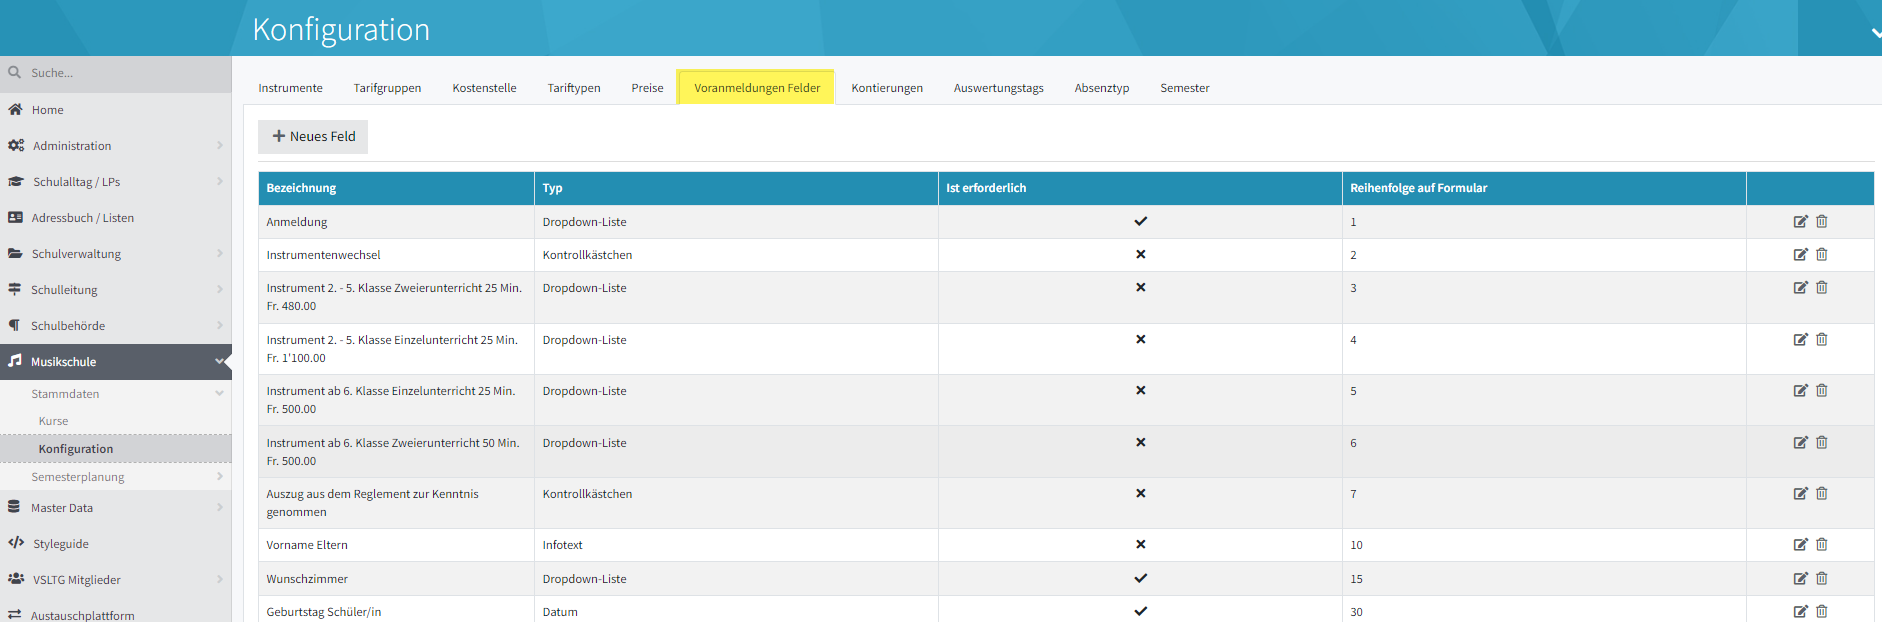Click the Home house icon
The image size is (1882, 622).
[15, 109]
